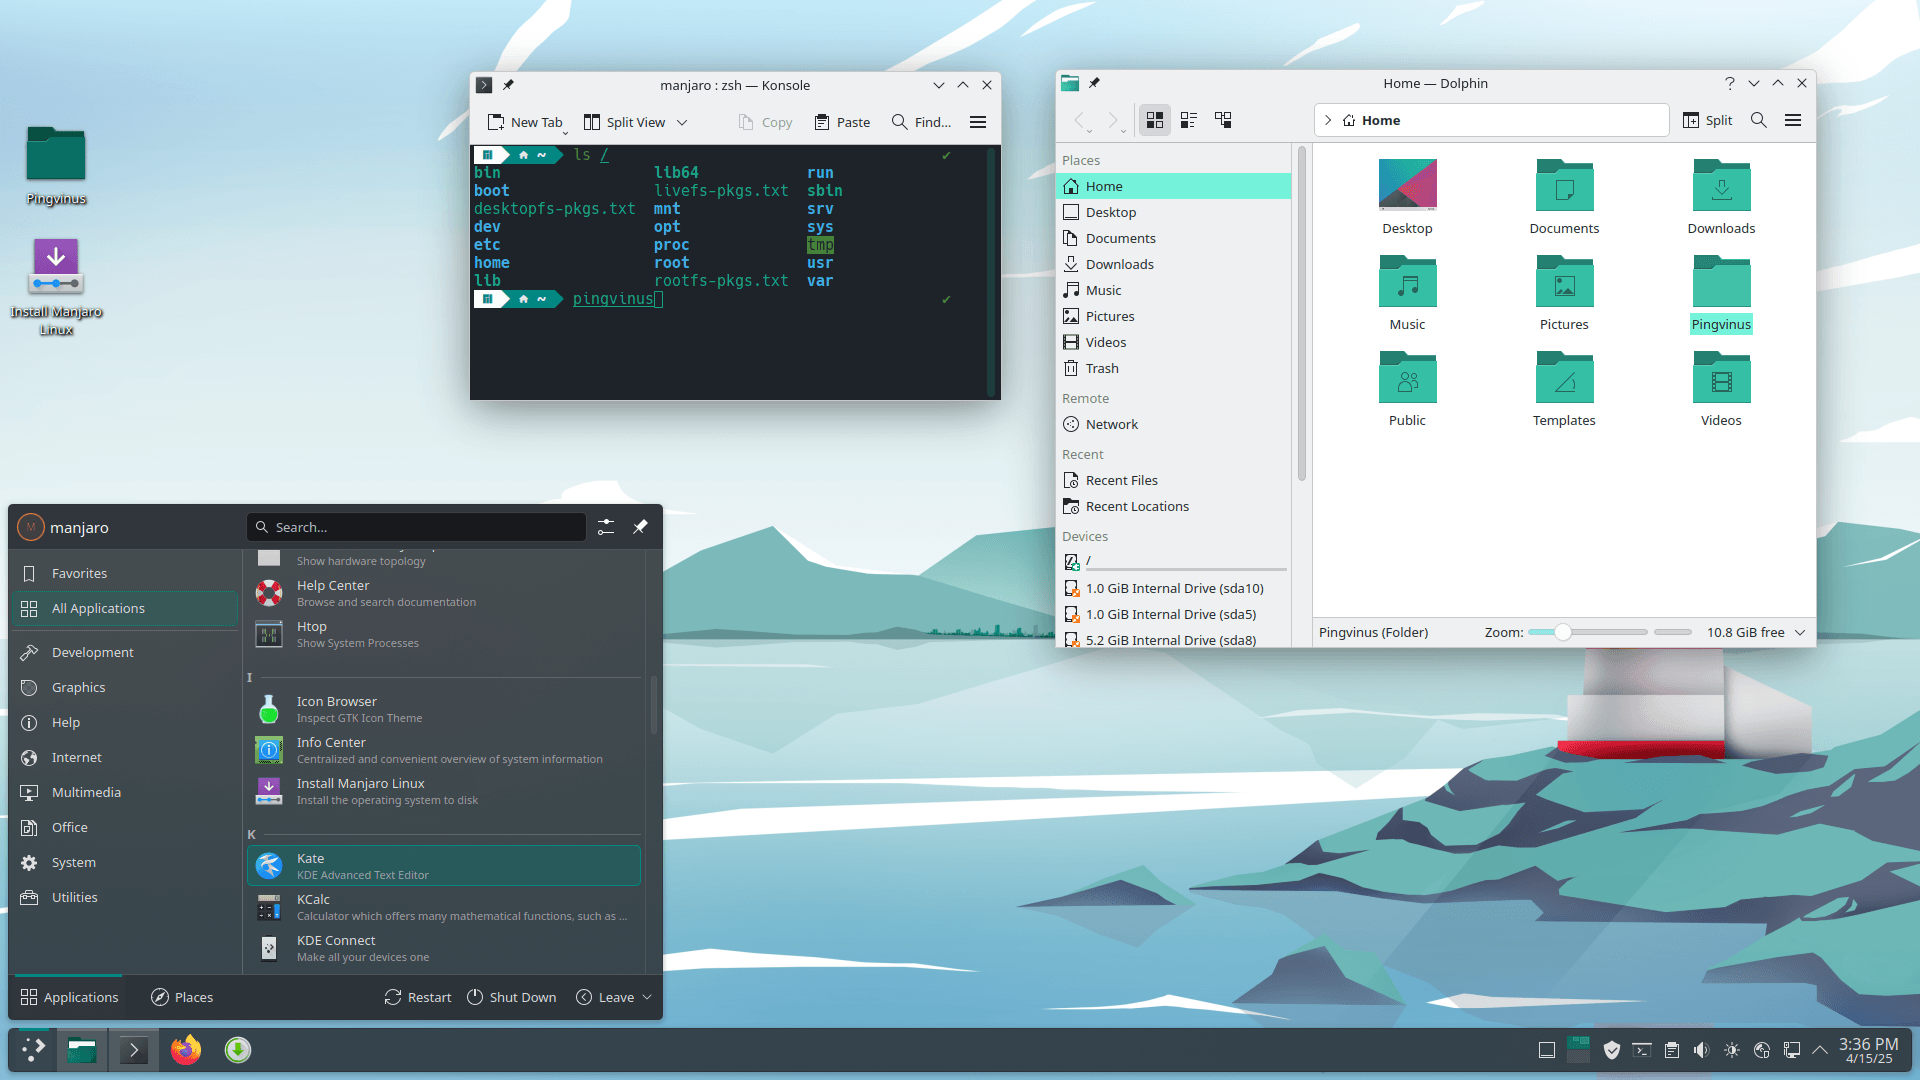Select All Applications category

[x=125, y=608]
